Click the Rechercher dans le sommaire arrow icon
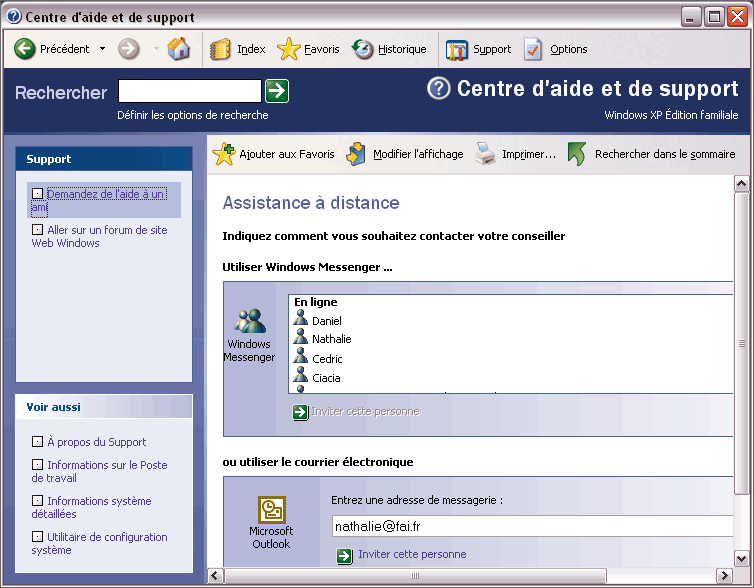The image size is (754, 588). 577,154
